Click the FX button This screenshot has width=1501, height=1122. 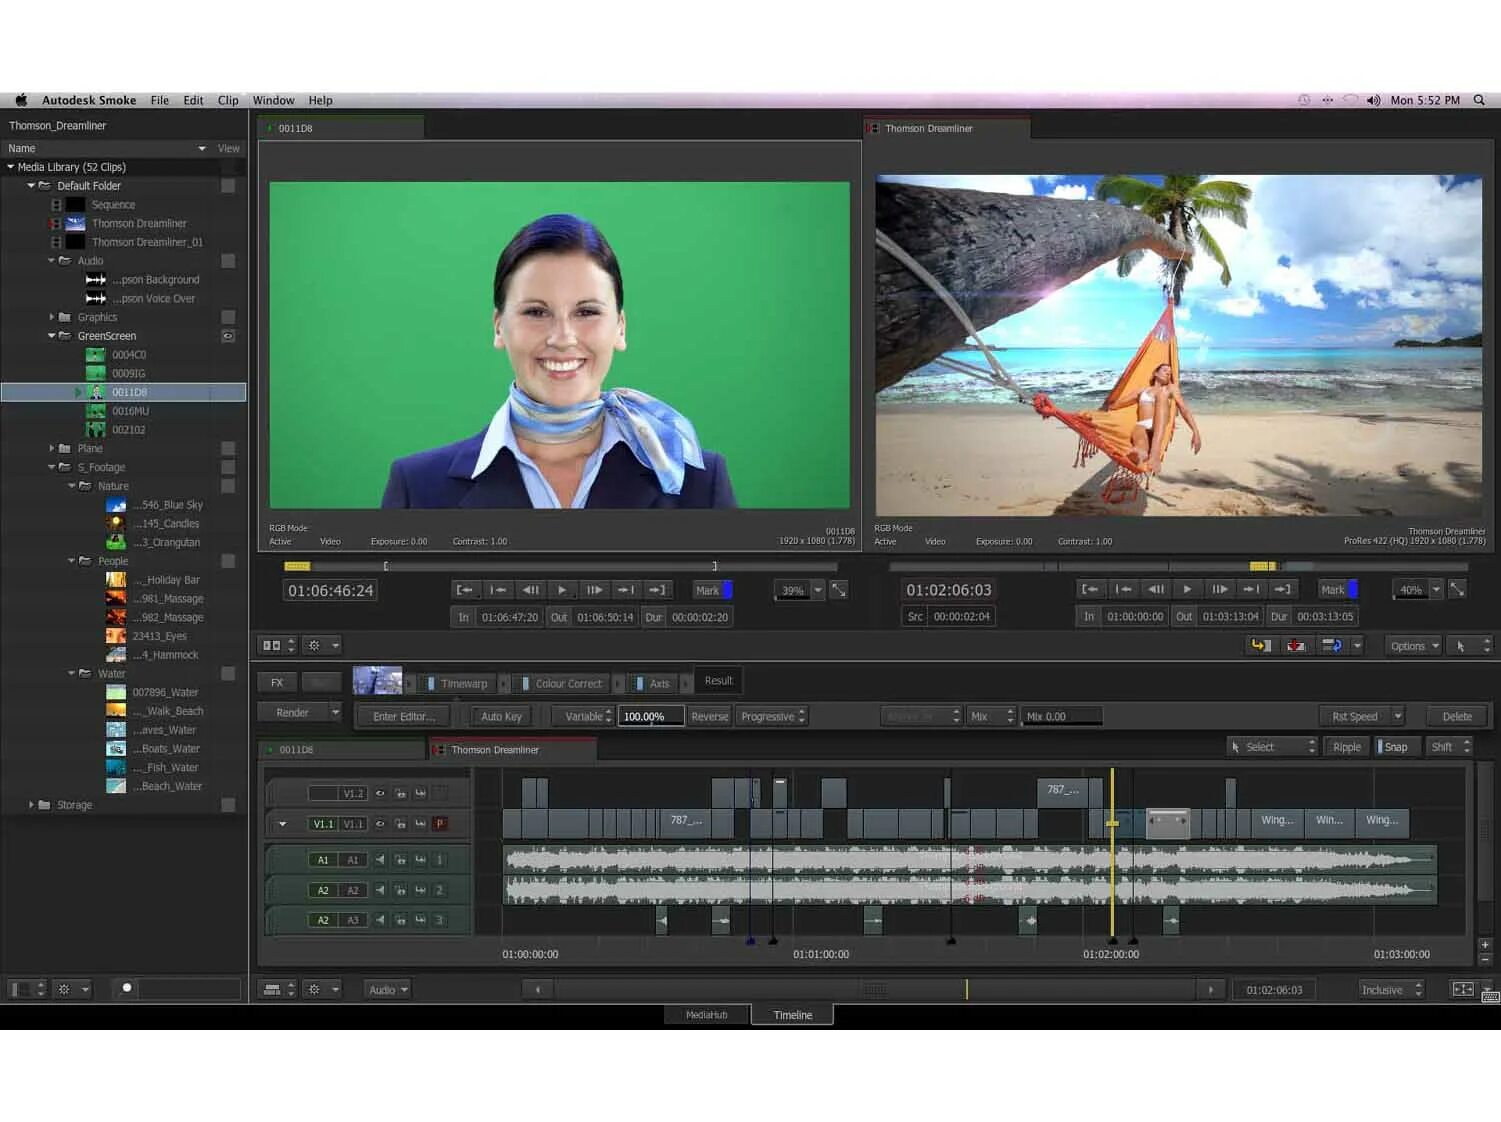277,683
